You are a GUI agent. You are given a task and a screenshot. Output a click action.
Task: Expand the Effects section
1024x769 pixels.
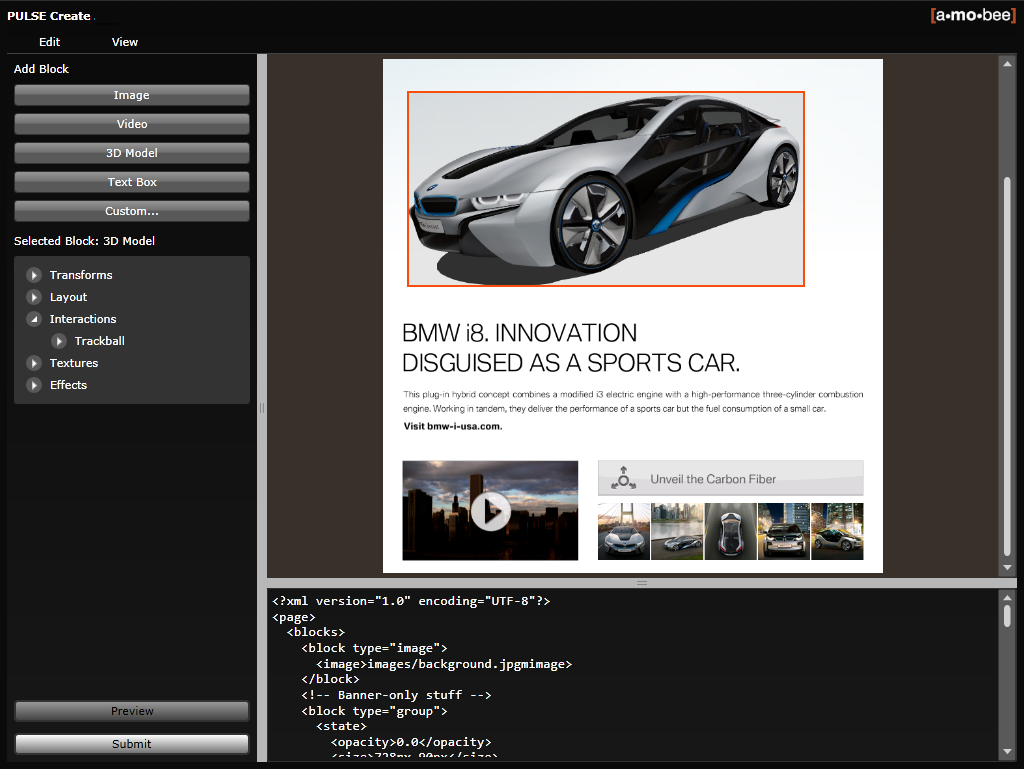[x=34, y=385]
